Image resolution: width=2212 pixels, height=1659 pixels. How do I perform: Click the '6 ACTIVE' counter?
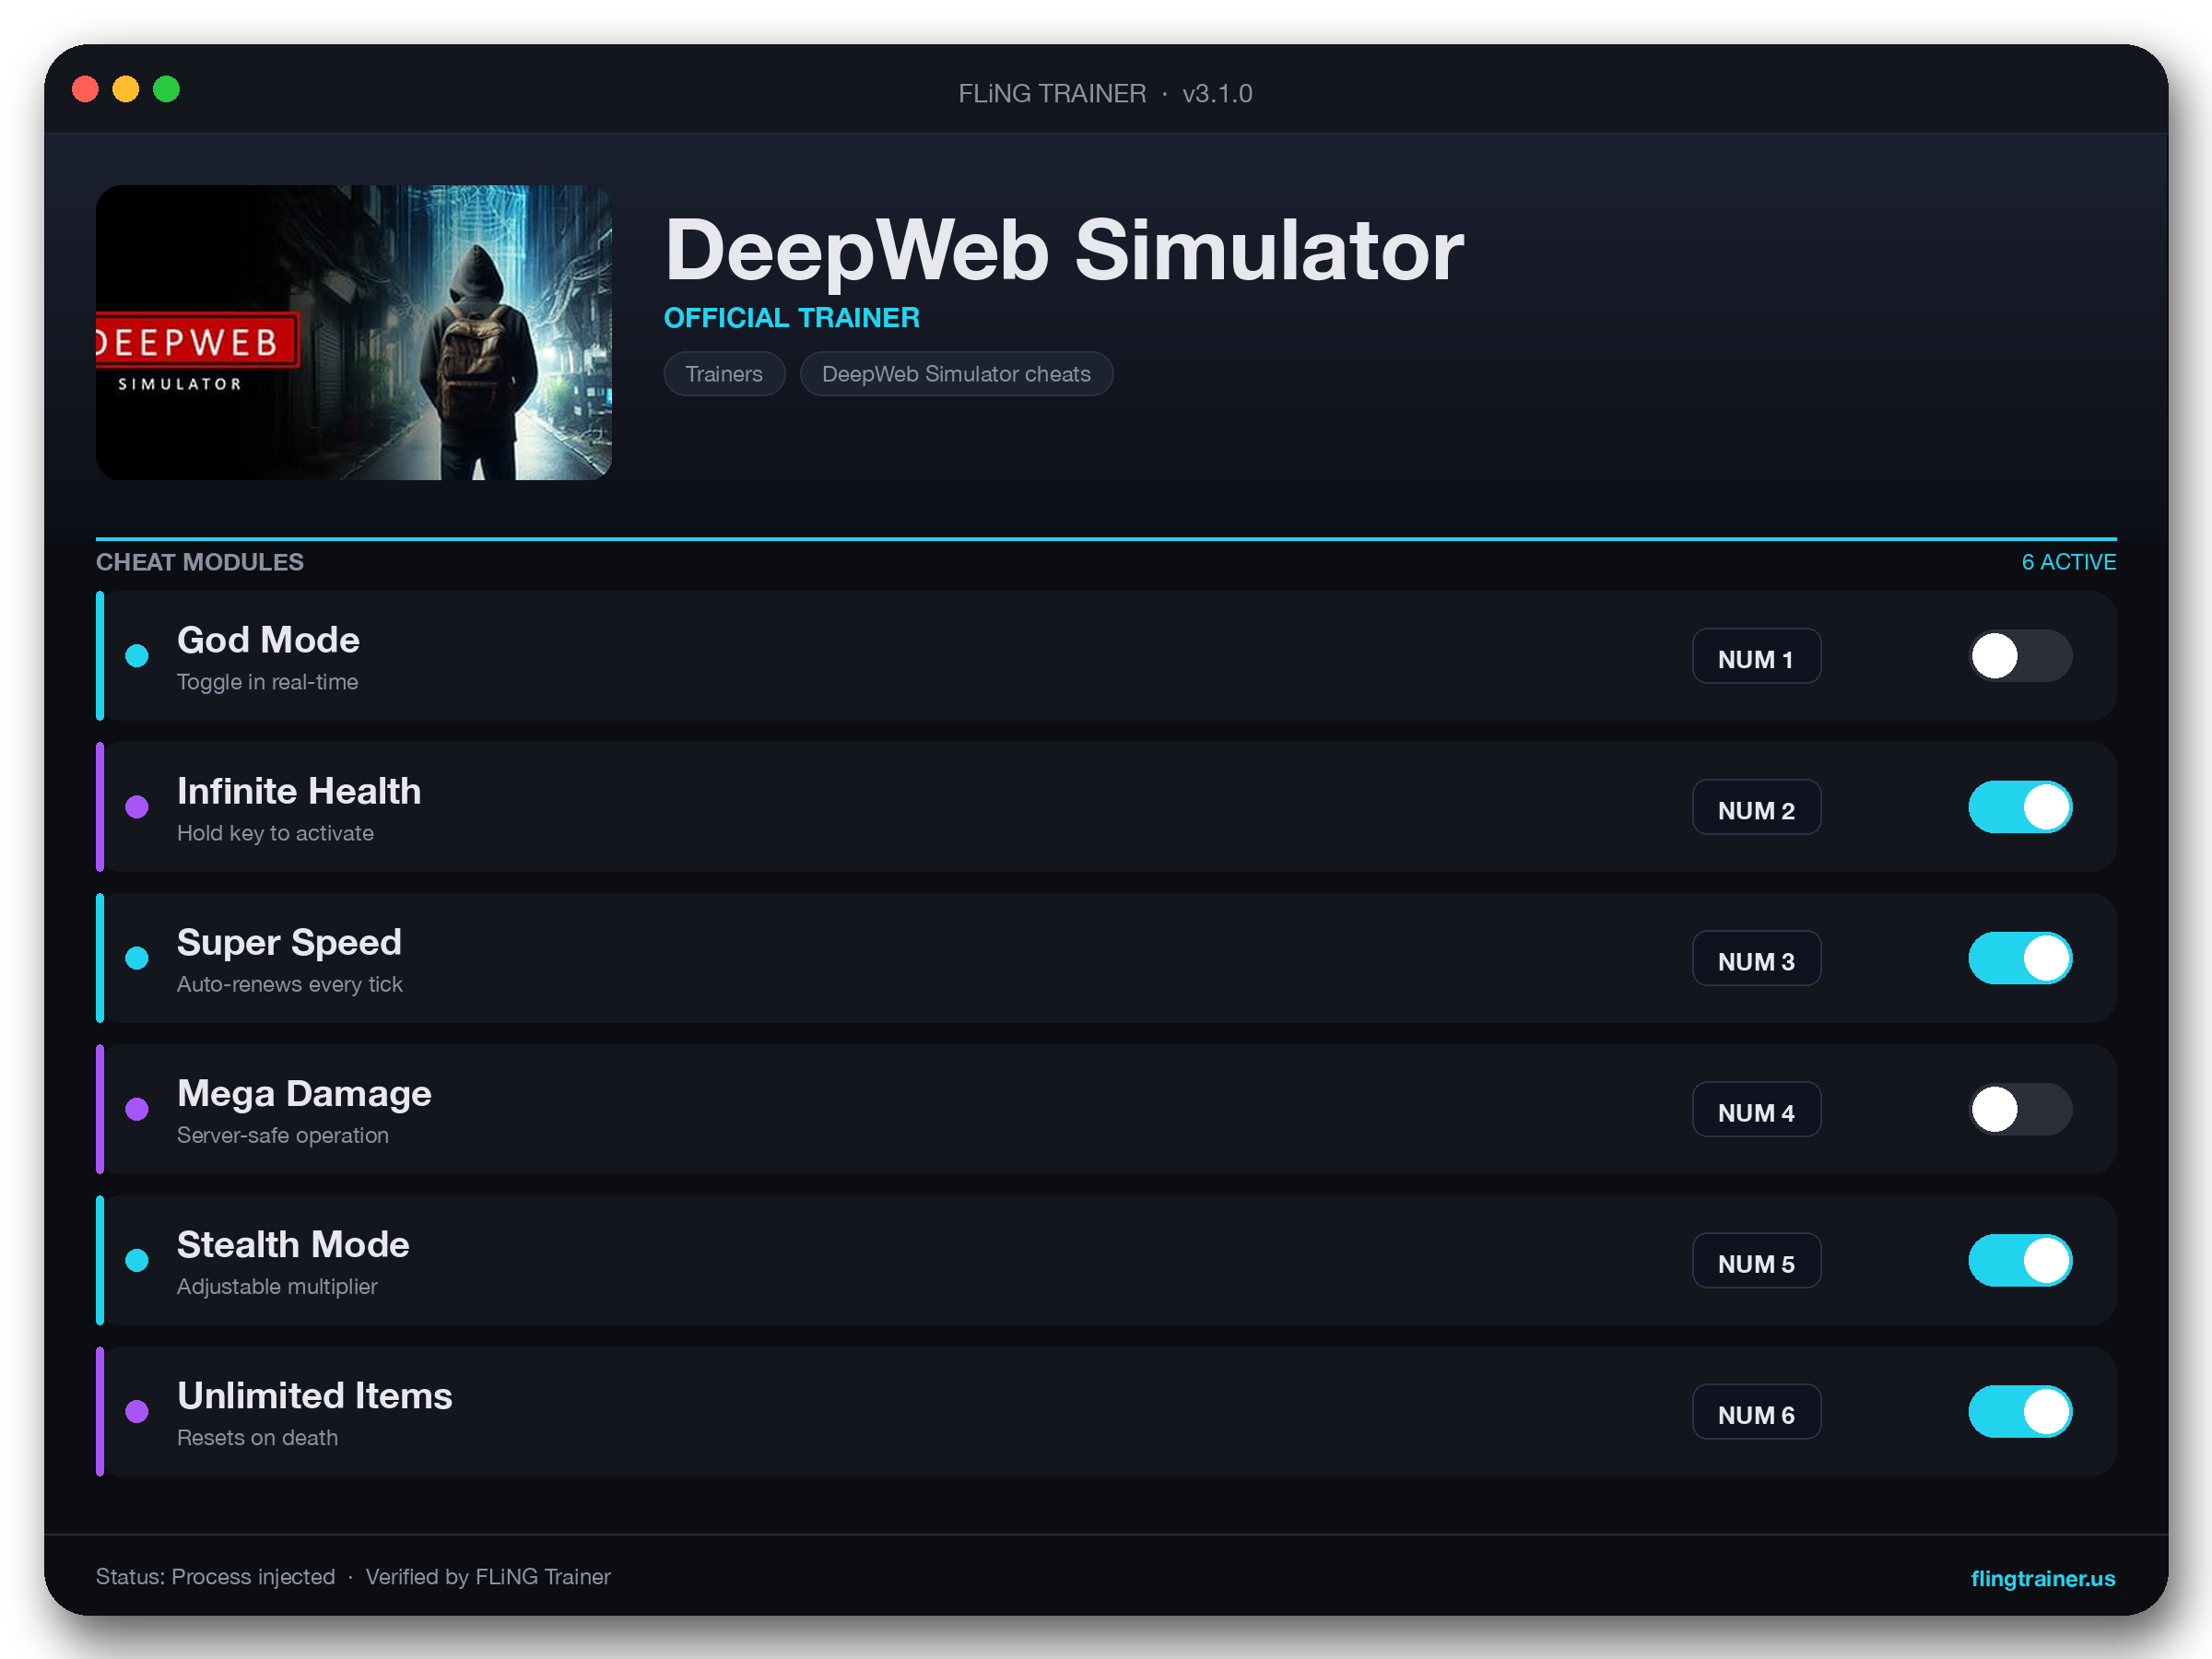(2068, 562)
